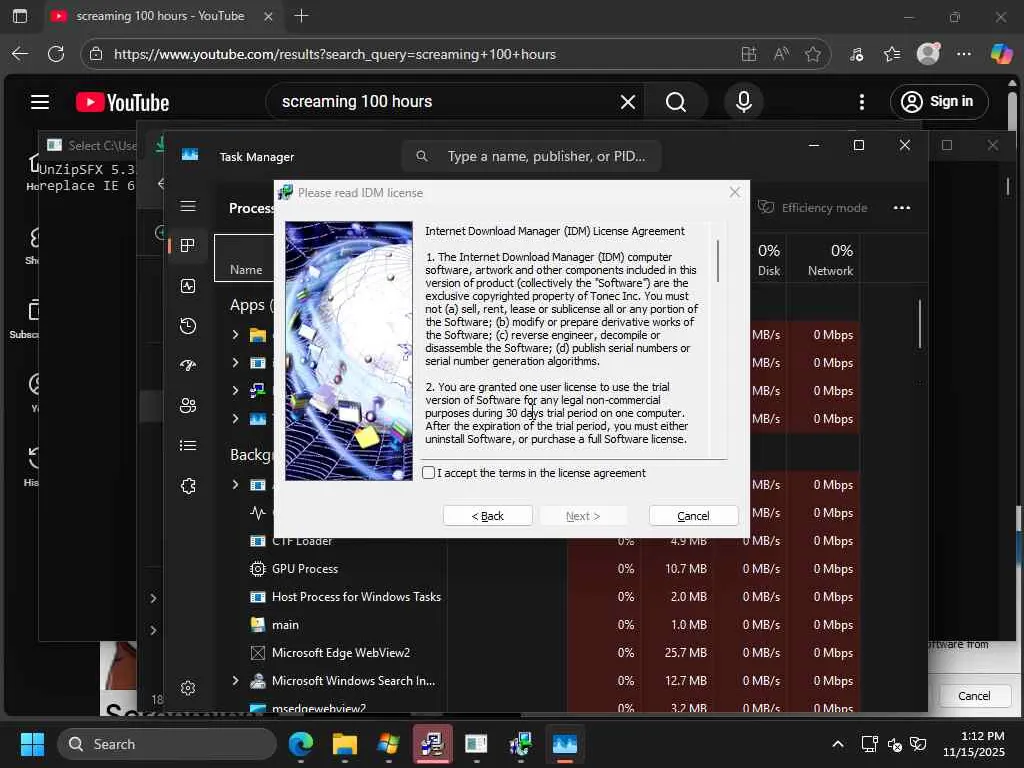Close the screaming 100 hours tab
1024x768 pixels.
268,16
